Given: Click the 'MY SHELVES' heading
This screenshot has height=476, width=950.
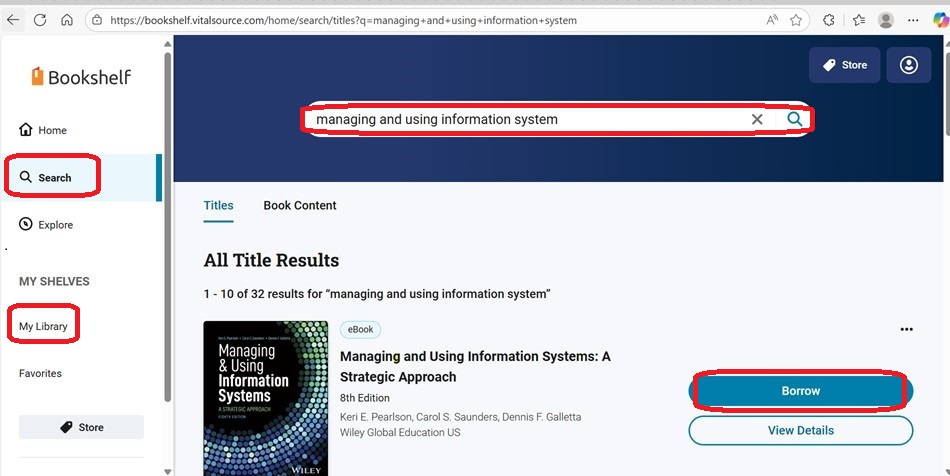Looking at the screenshot, I should [54, 281].
